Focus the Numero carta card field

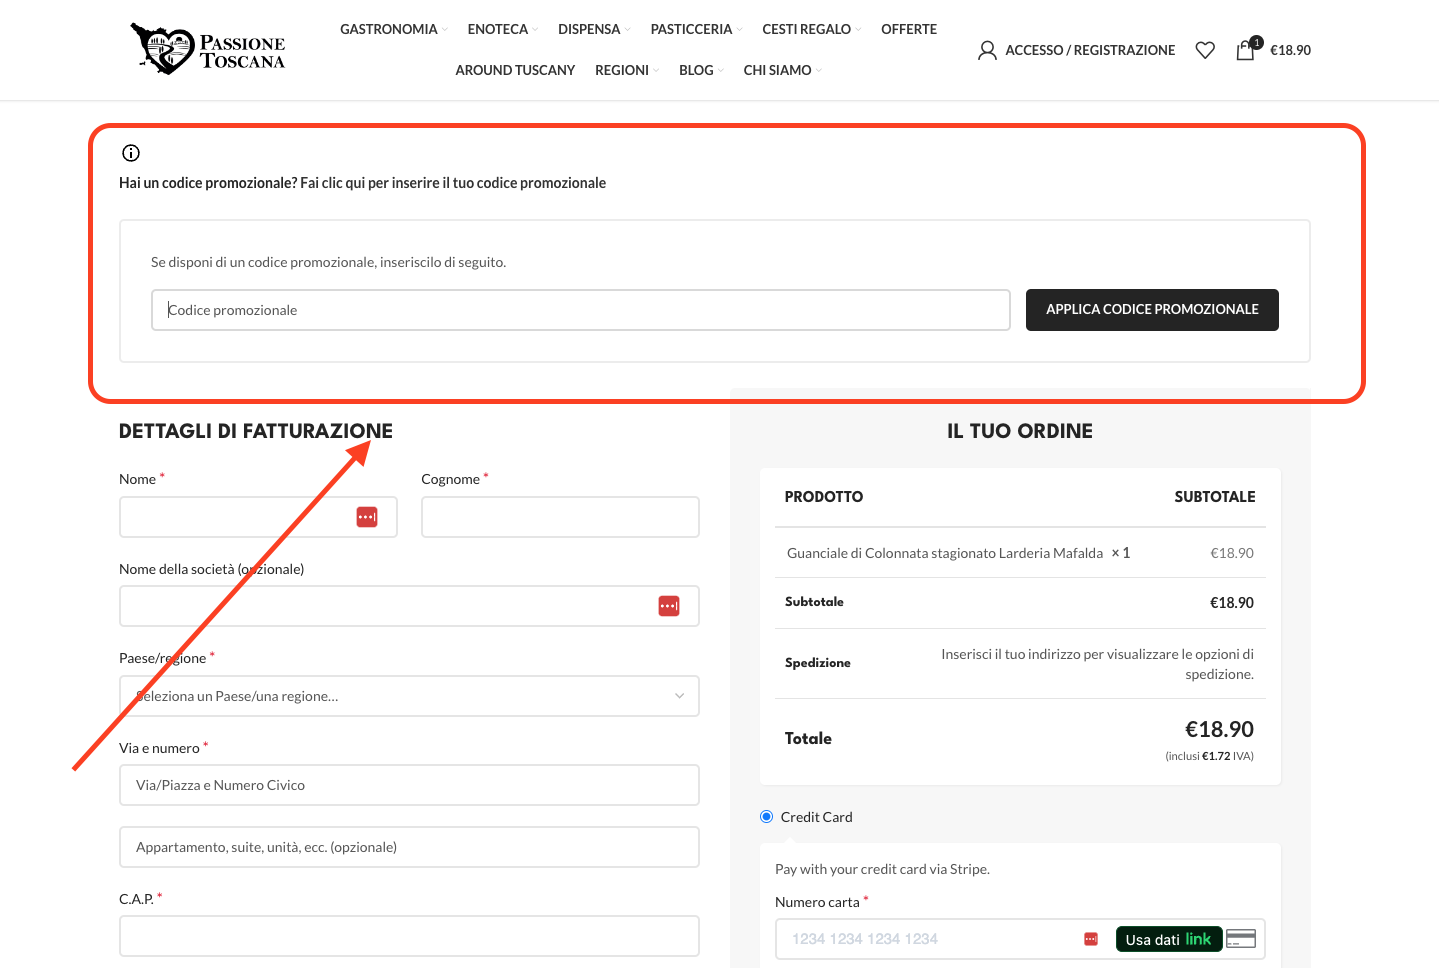(x=1020, y=939)
